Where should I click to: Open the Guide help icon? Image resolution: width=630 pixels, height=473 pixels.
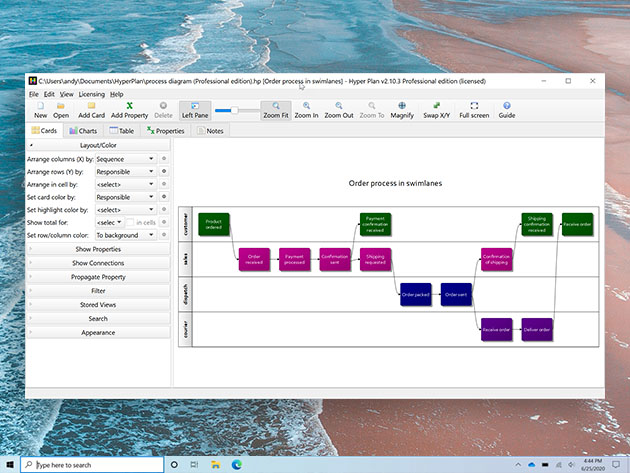507,109
